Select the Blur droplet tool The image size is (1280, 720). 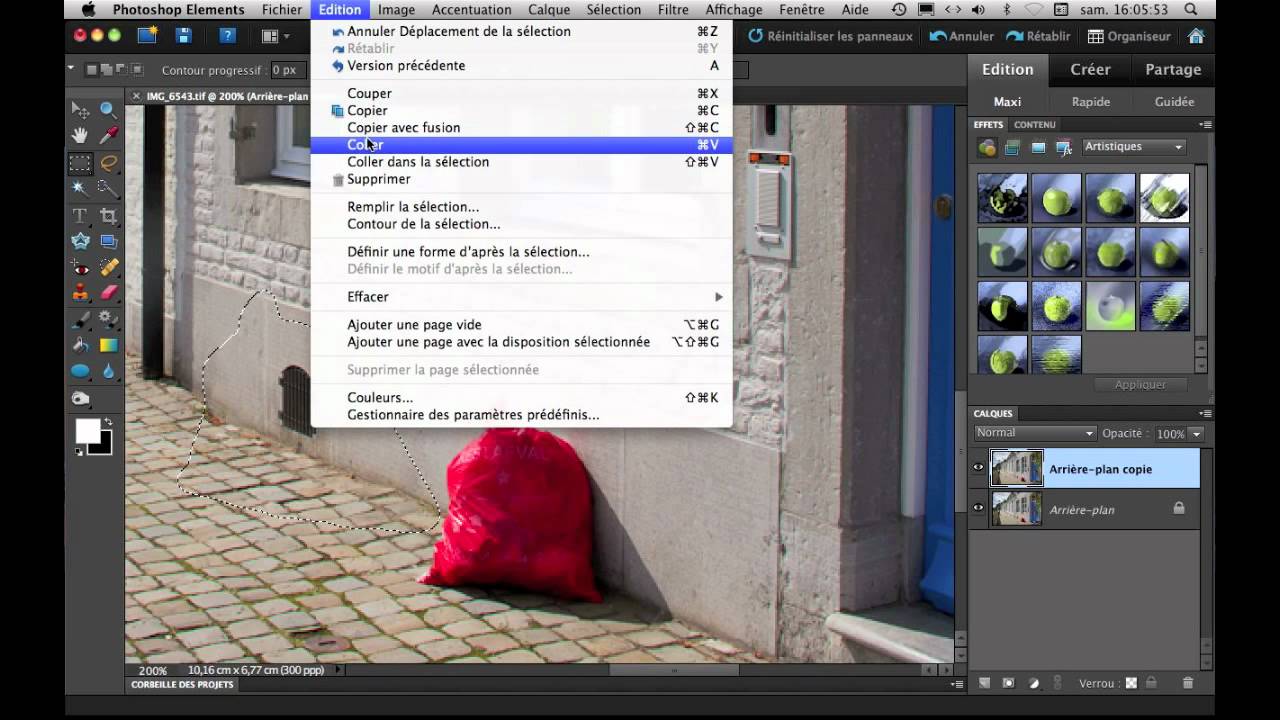coord(108,371)
